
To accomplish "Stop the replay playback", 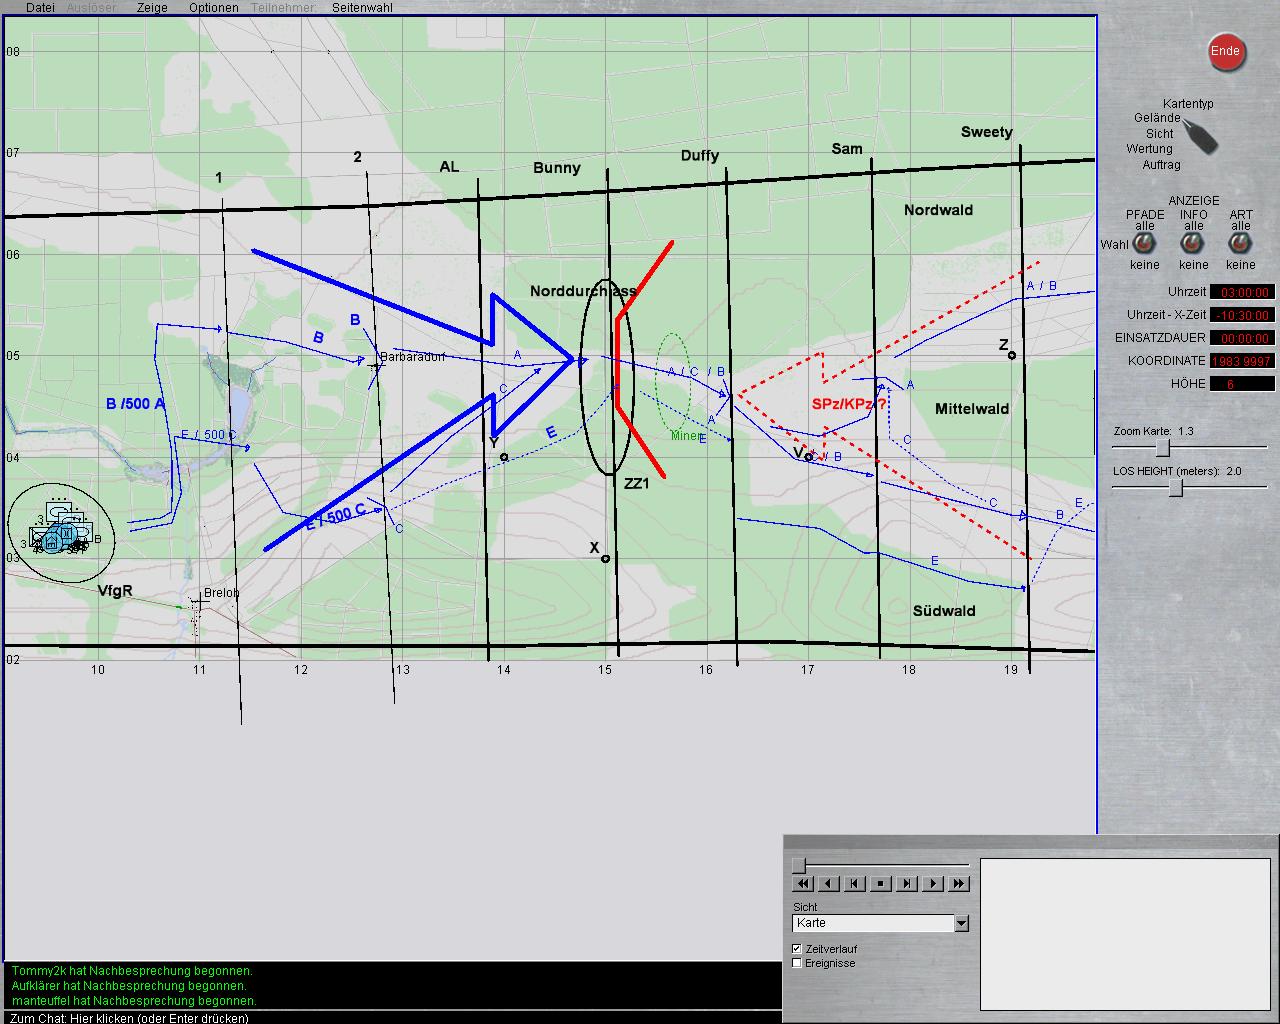I will click(x=881, y=883).
